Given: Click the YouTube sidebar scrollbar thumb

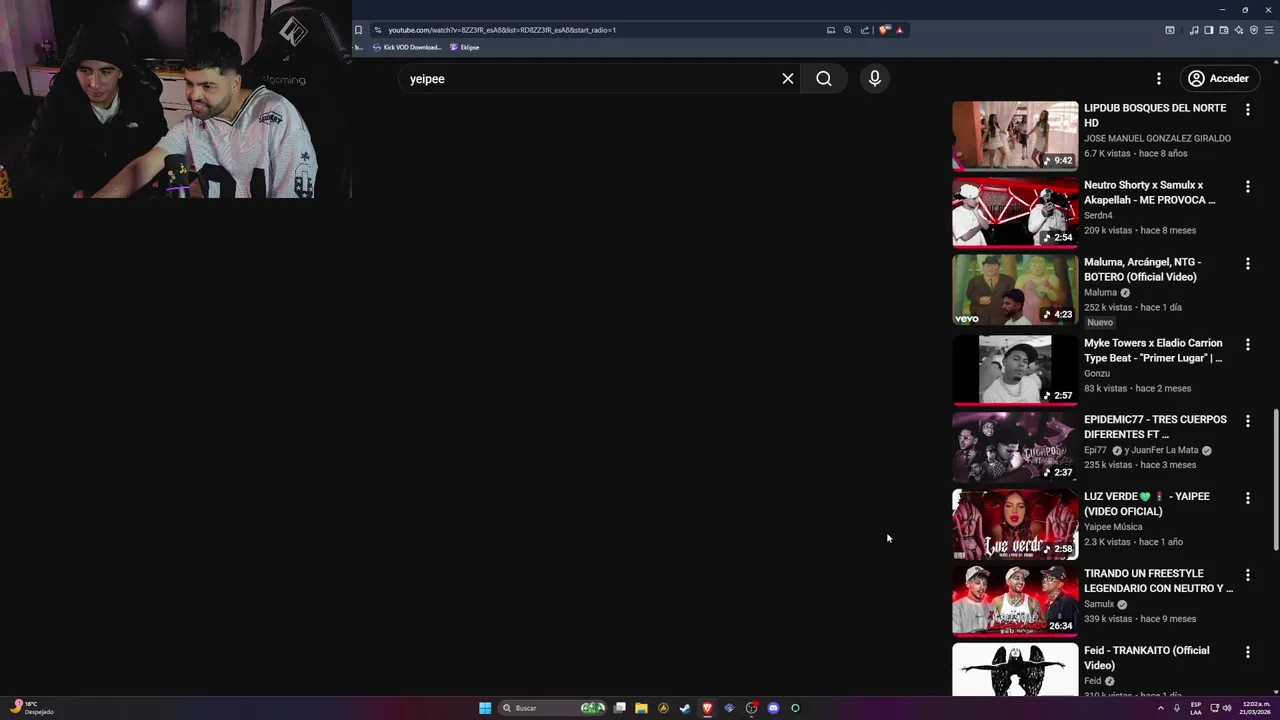Looking at the screenshot, I should (1275, 479).
